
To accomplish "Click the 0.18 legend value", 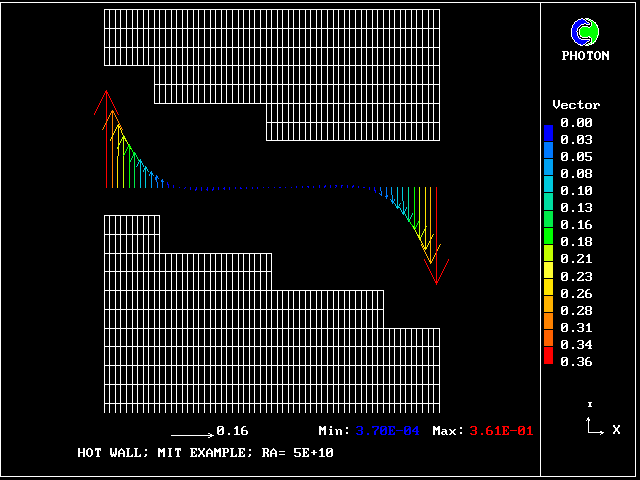I will coord(576,242).
